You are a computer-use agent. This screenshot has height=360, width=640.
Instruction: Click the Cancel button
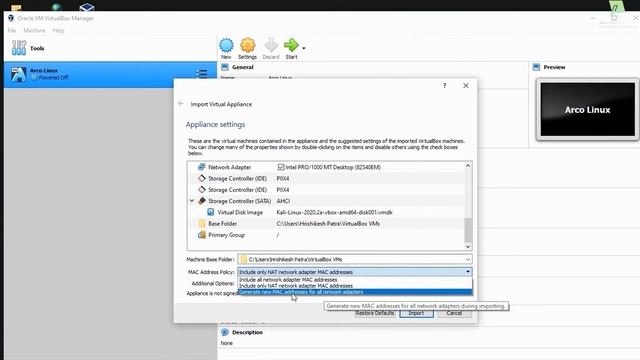(454, 313)
